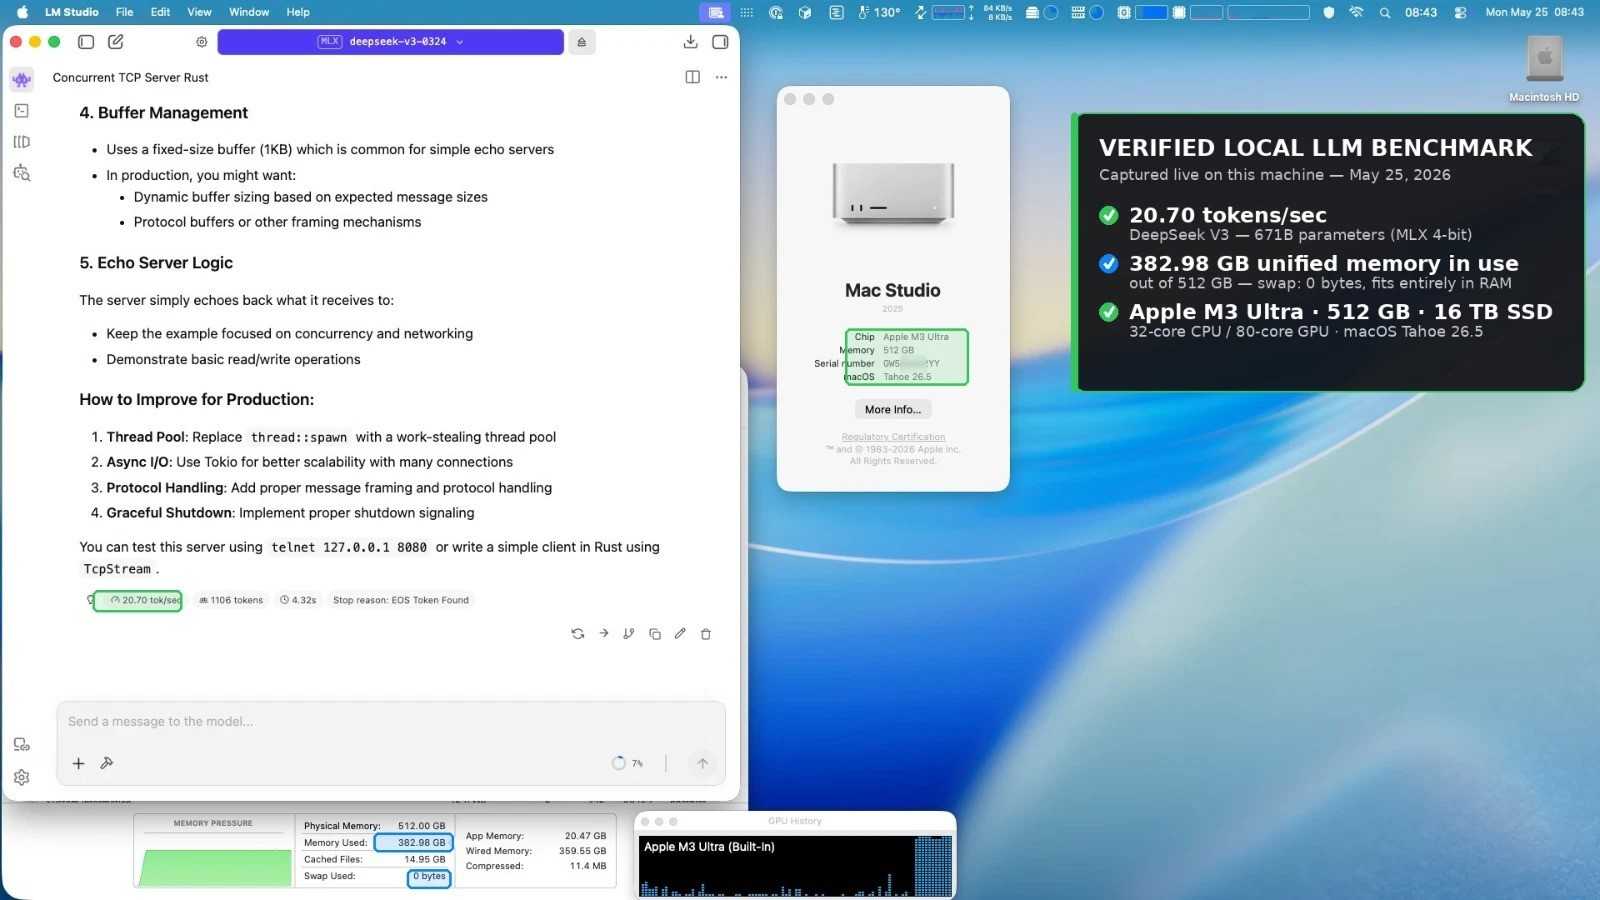Viewport: 1600px width, 900px height.
Task: Edit the assistant message with pencil icon
Action: point(680,634)
